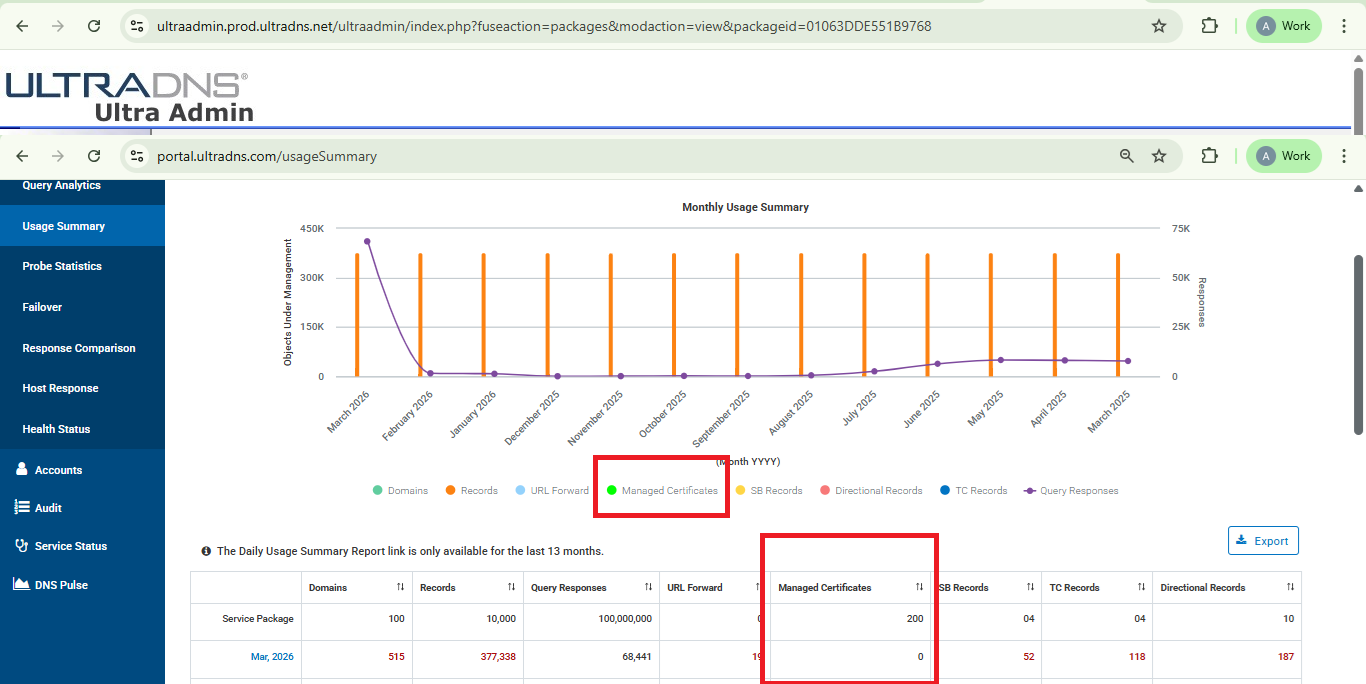This screenshot has height=684, width=1366.
Task: Bookmark the ultraadmin.prod.ultradns.net page with the star
Action: pos(1159,26)
